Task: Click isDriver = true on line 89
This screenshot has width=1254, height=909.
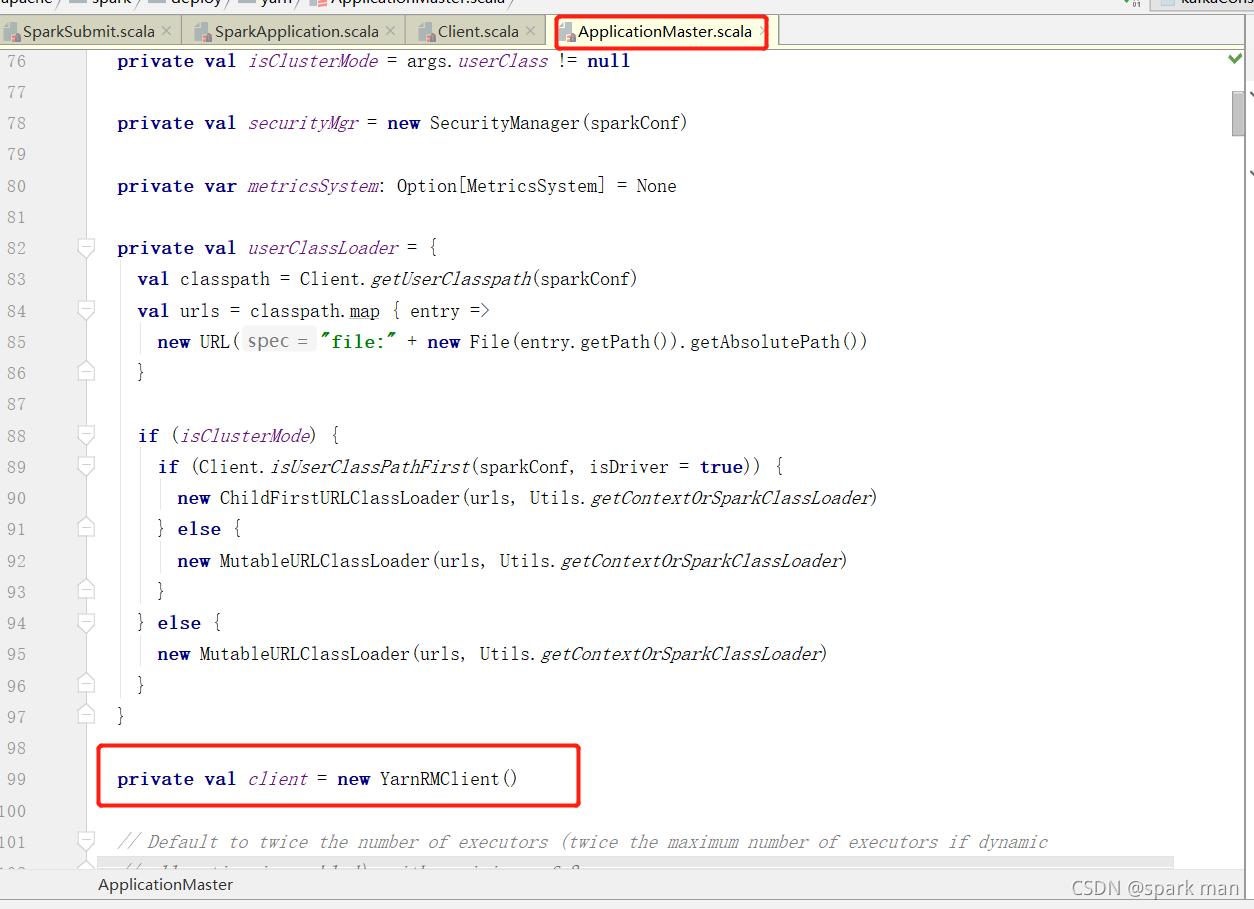Action: click(667, 467)
